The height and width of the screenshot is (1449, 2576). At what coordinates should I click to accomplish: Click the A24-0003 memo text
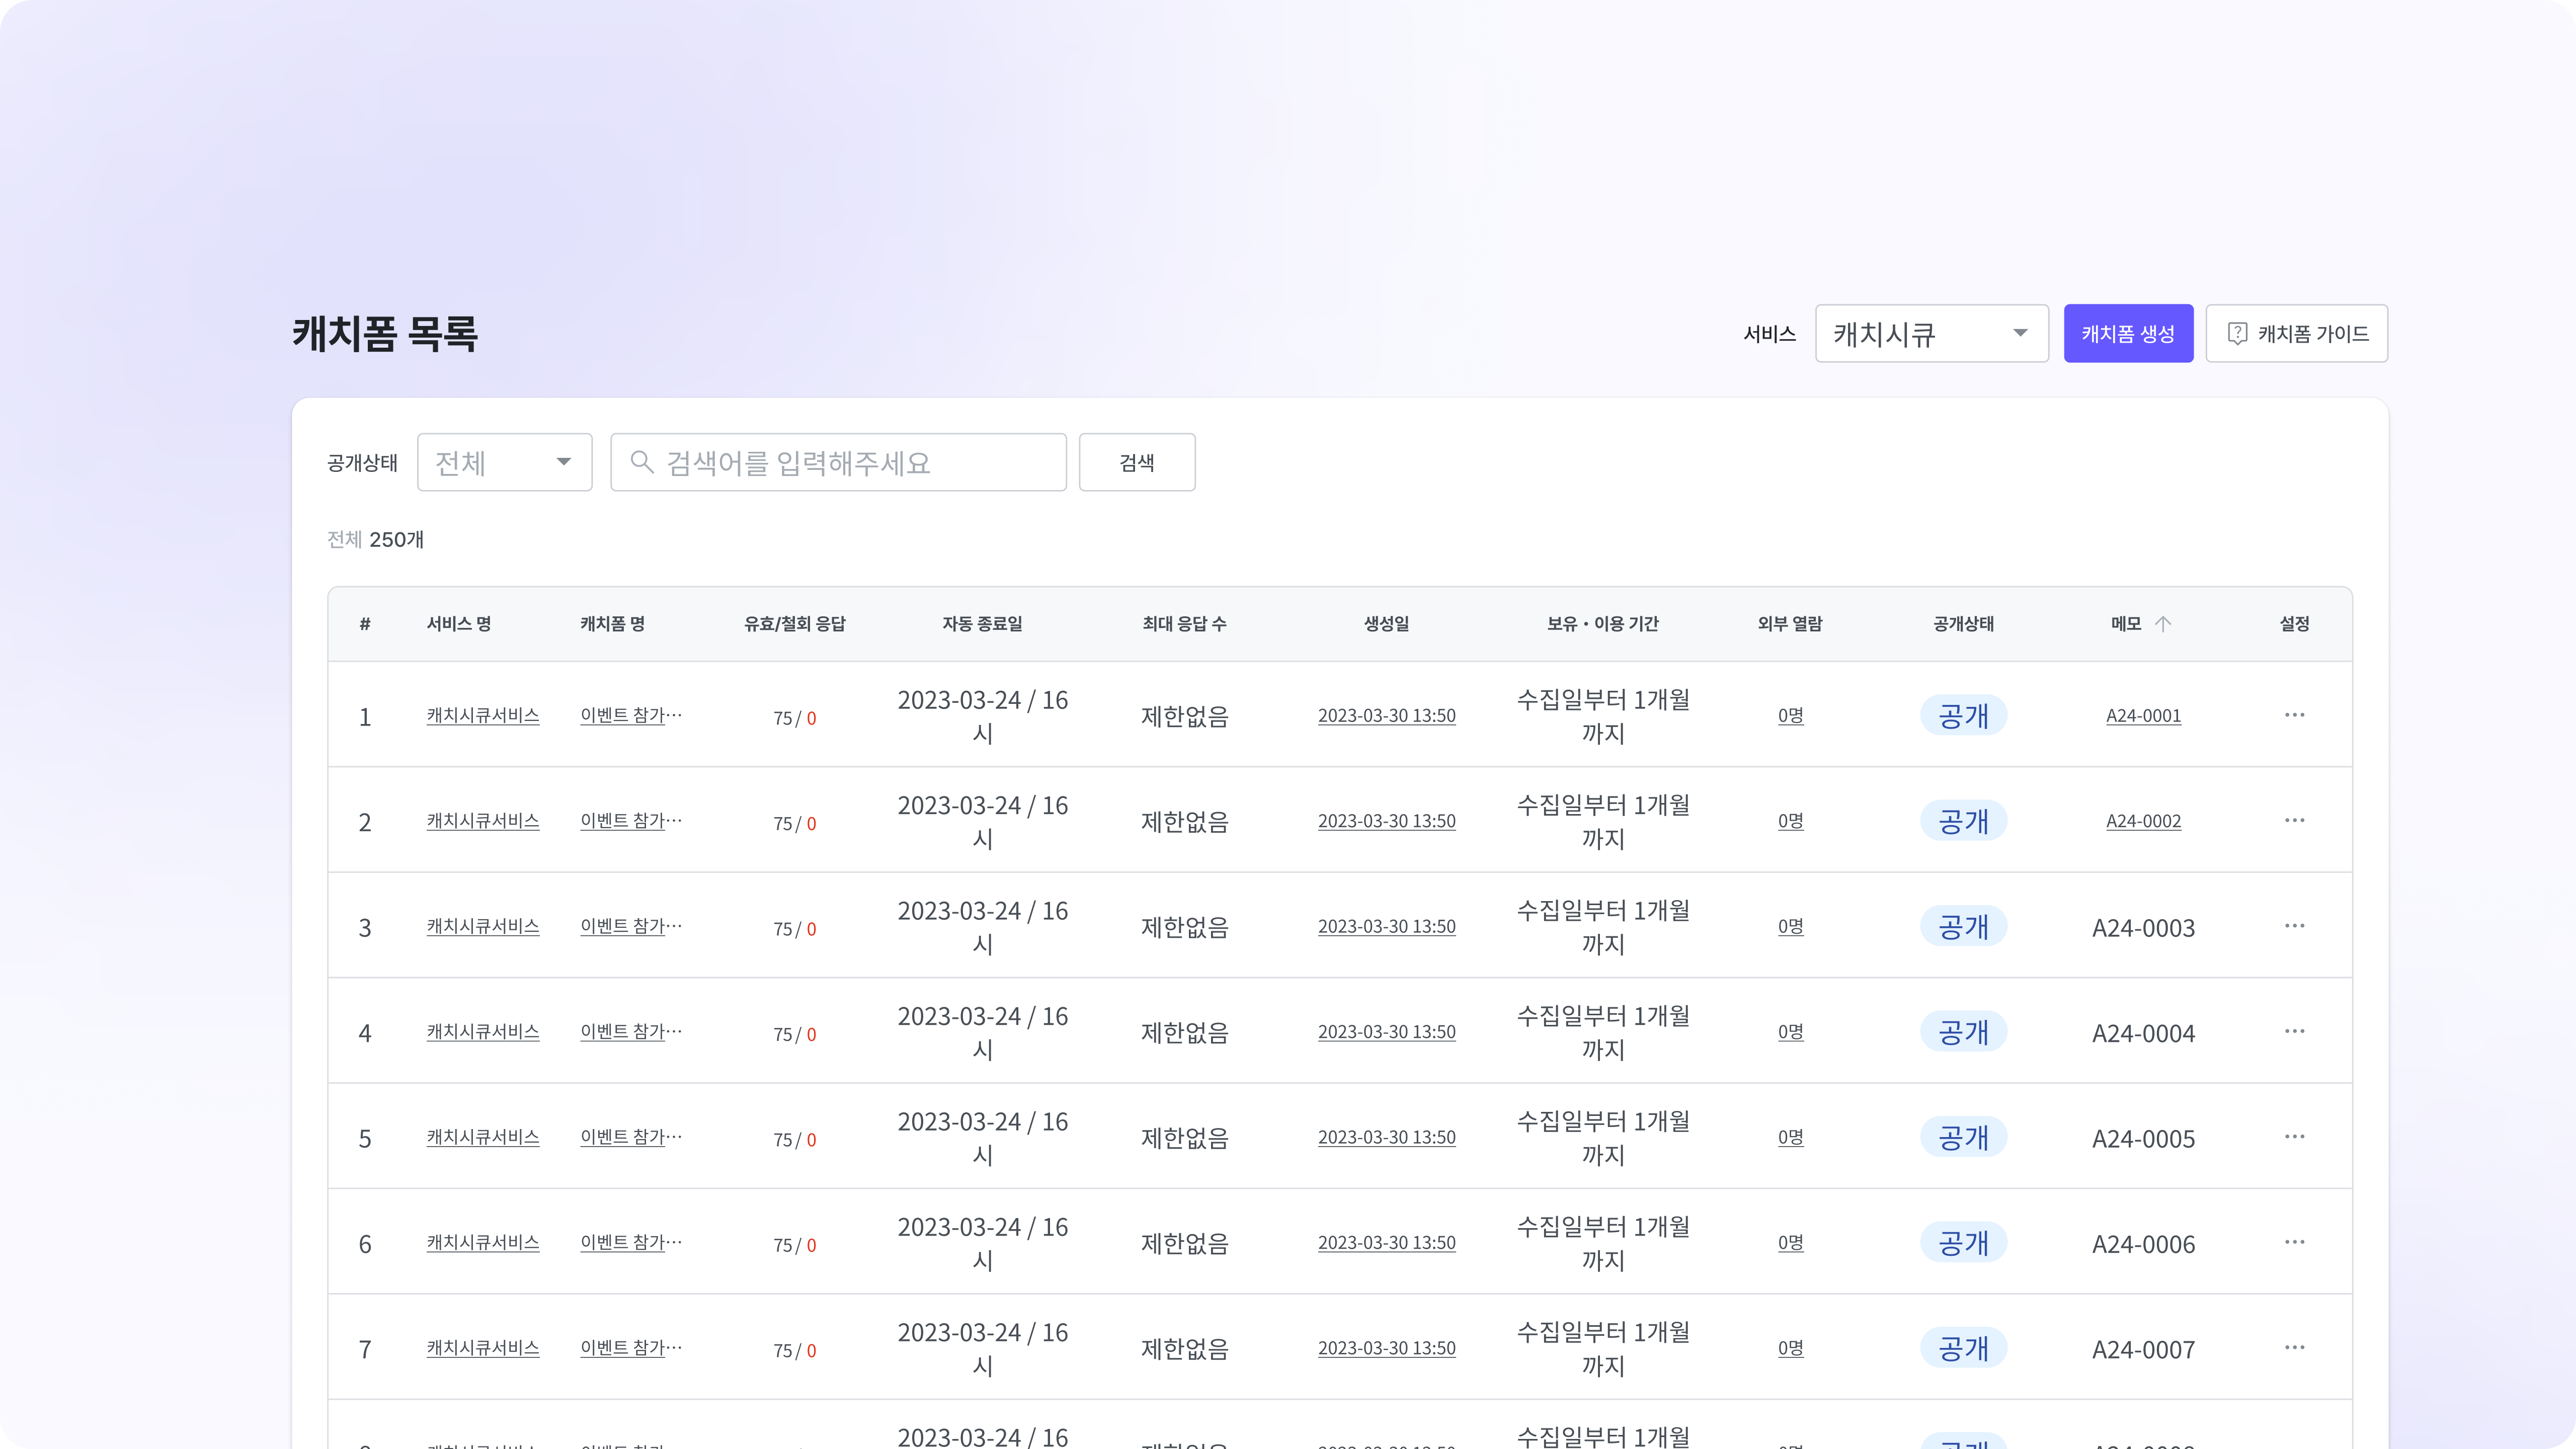point(2143,927)
